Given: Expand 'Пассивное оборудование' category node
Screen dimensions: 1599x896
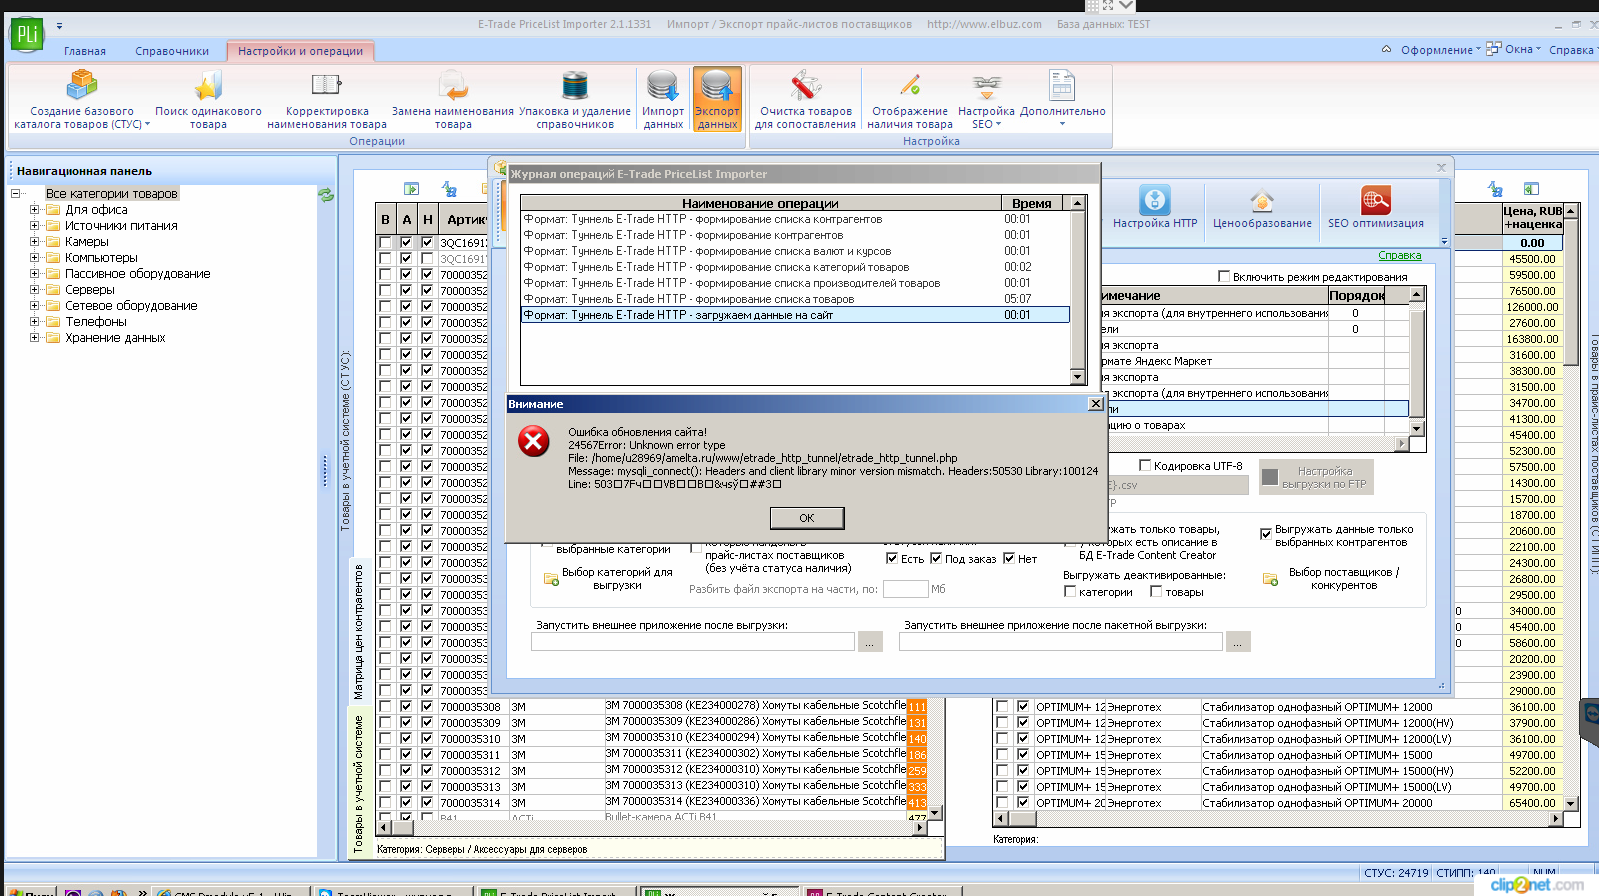Looking at the screenshot, I should click(x=35, y=274).
